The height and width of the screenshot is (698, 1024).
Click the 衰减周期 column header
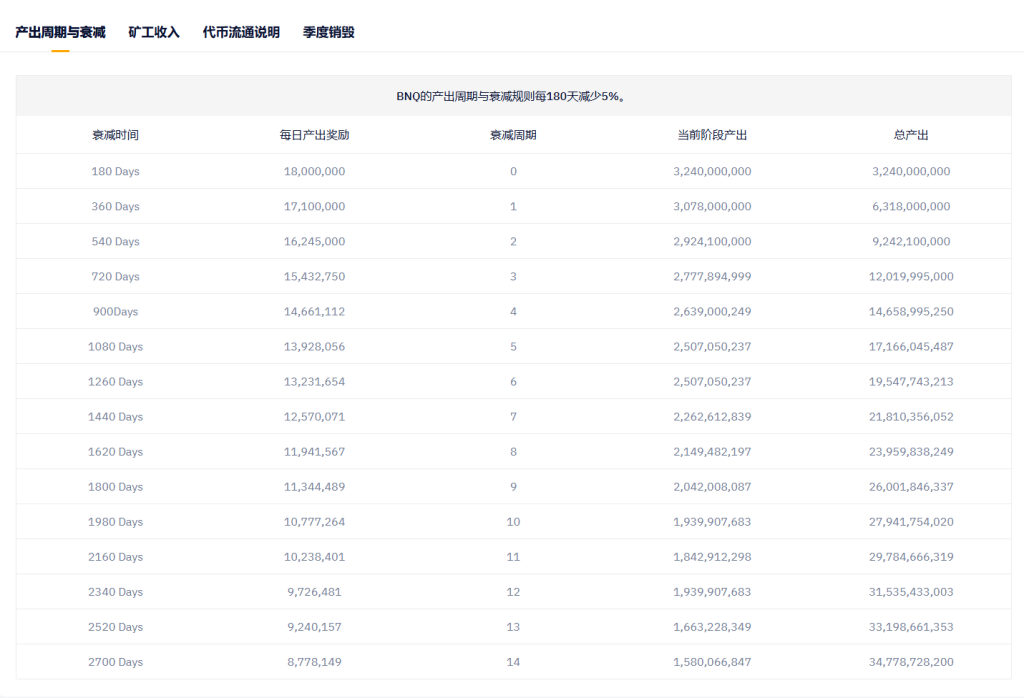(513, 135)
